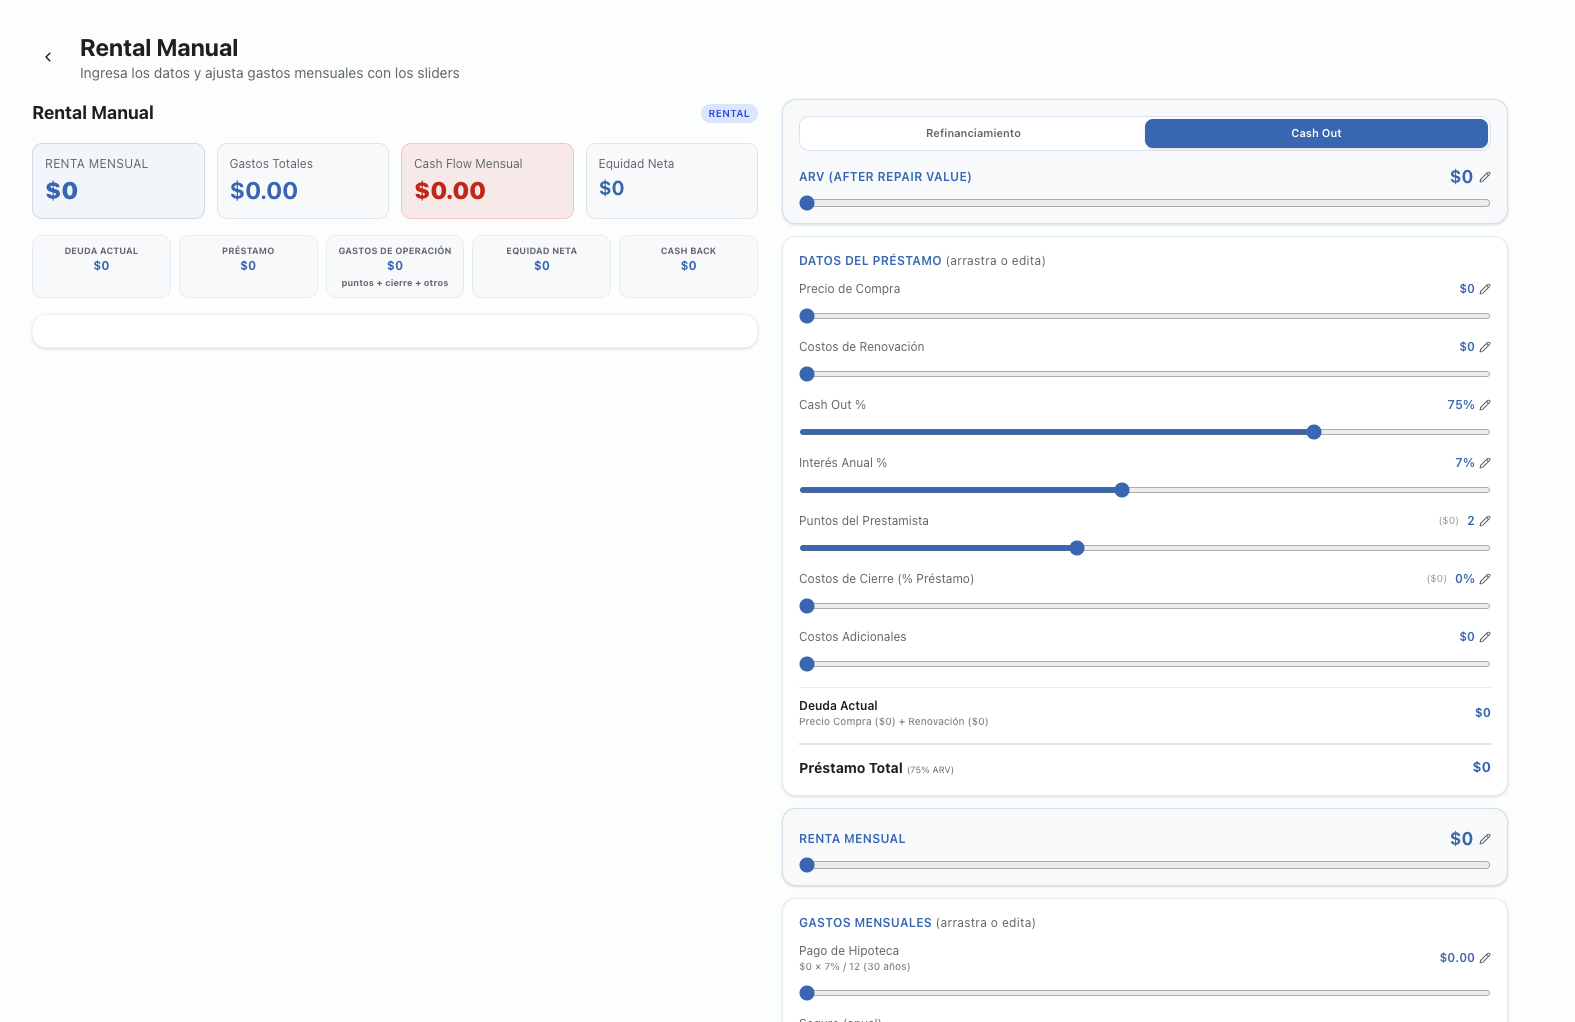Click edit pencil for Puntos del Prestamista
1575x1022 pixels.
pos(1485,521)
